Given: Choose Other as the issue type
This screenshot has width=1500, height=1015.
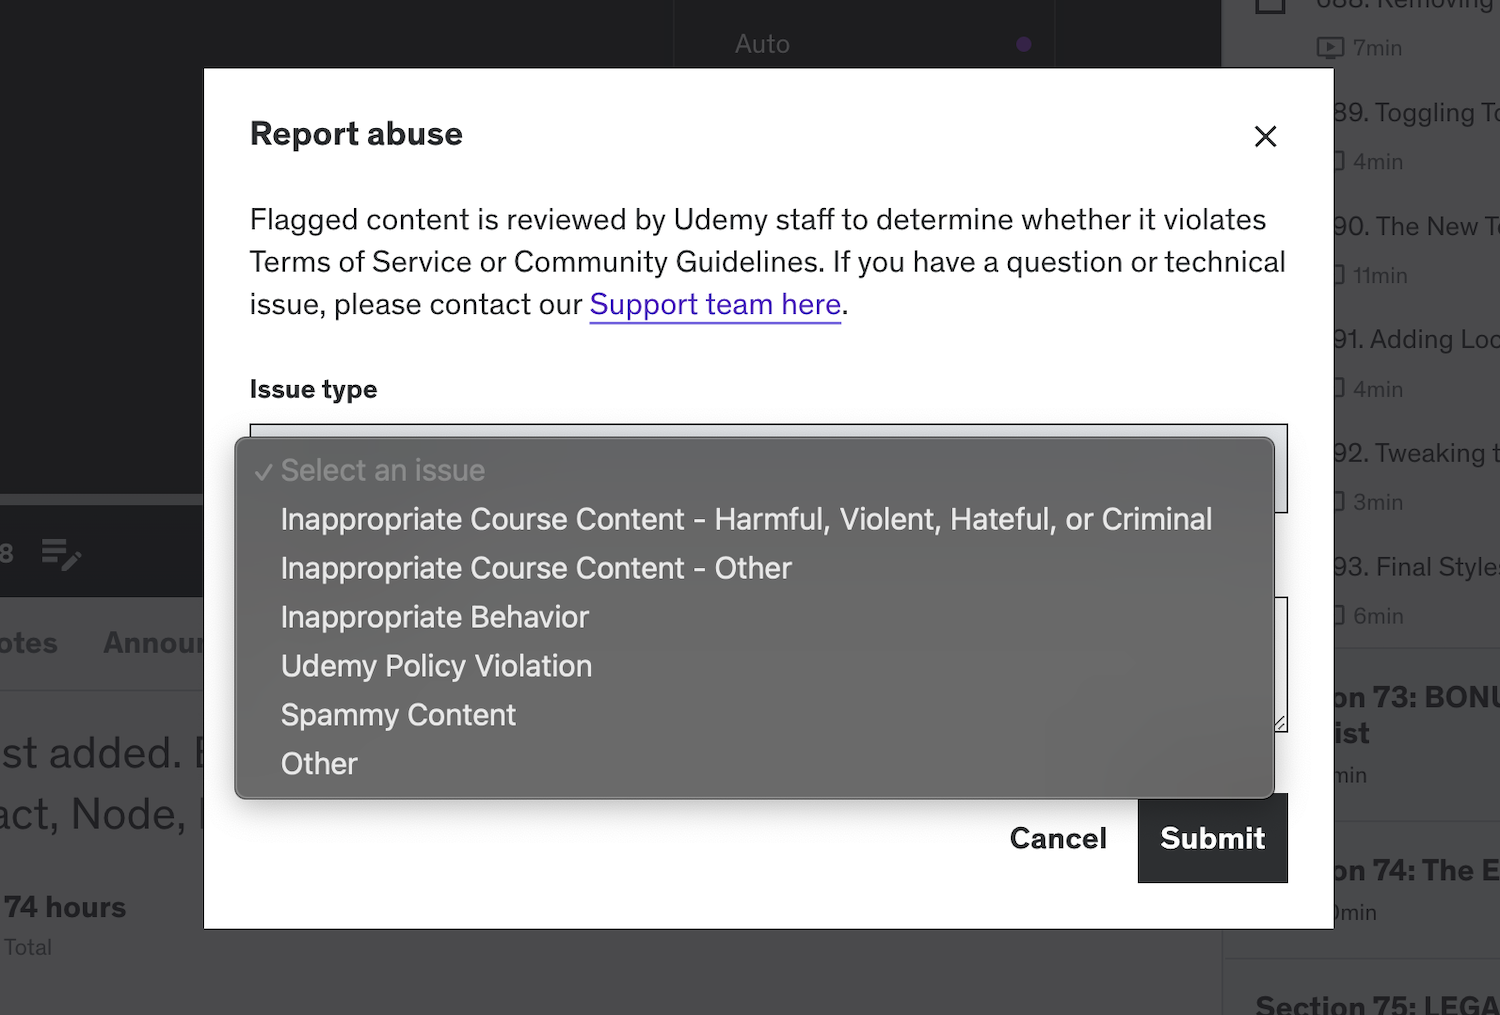Looking at the screenshot, I should [319, 764].
